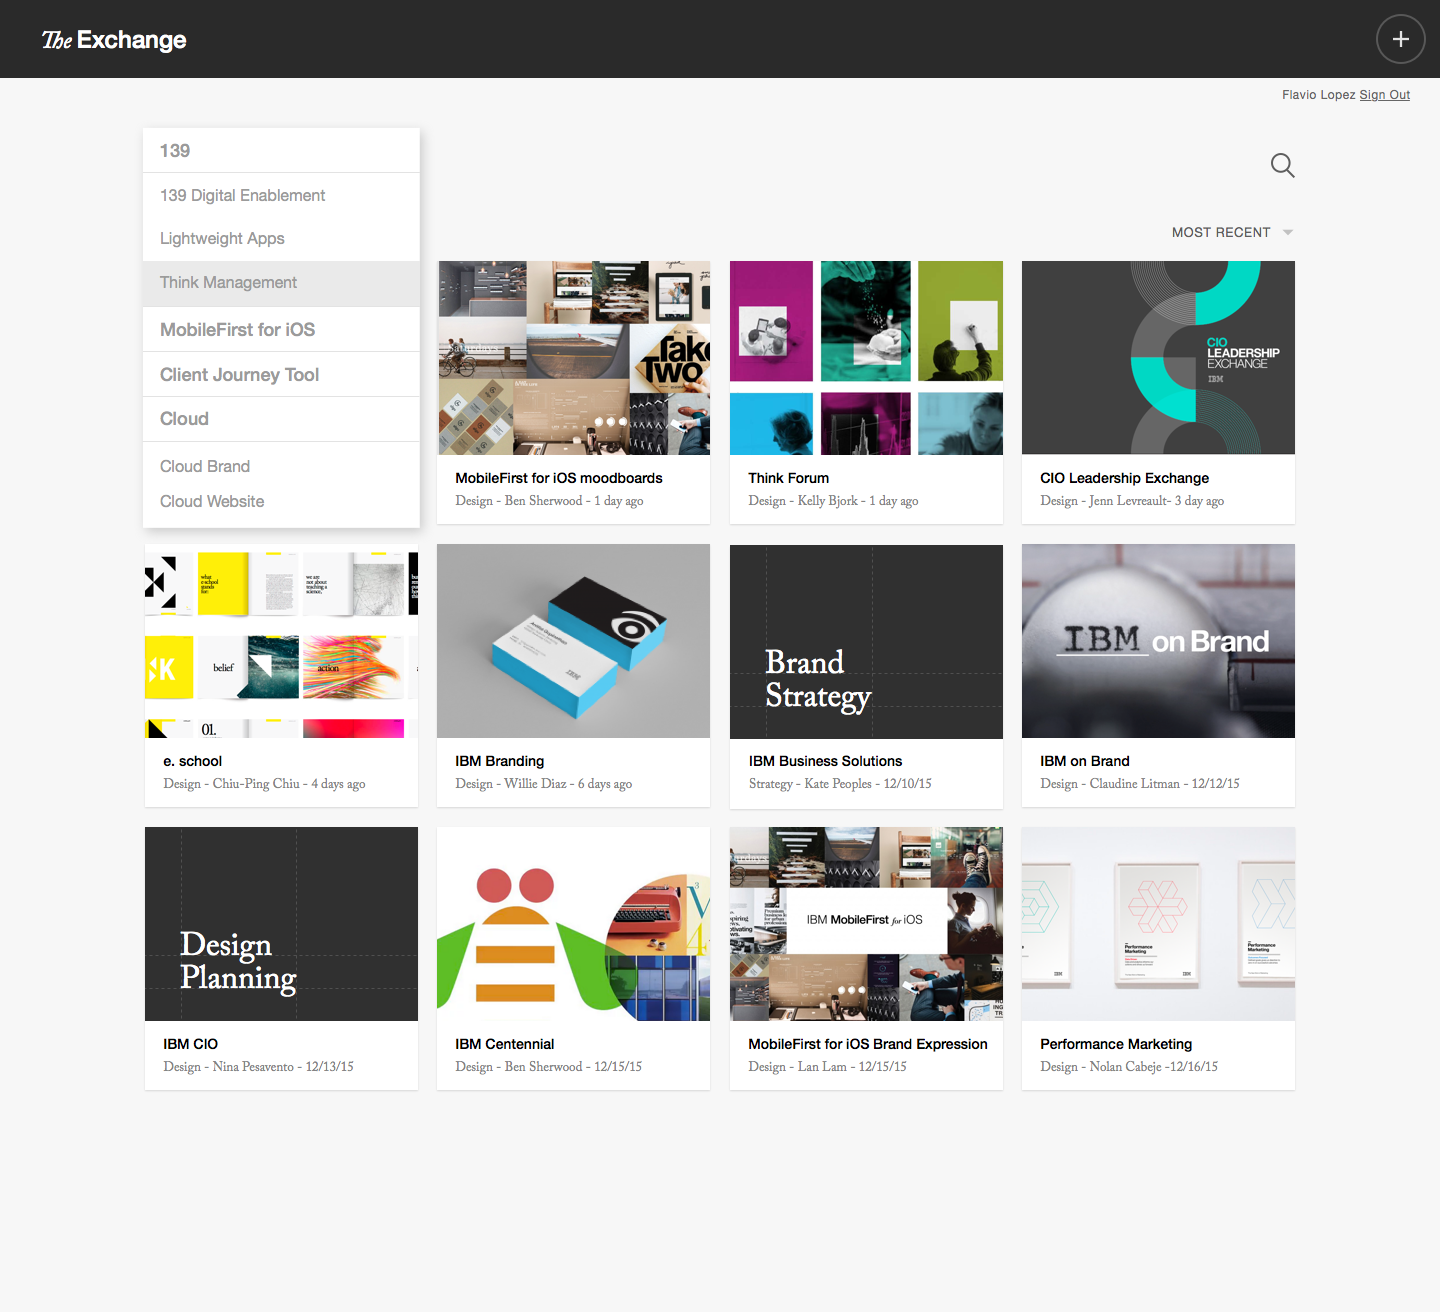Click 'CIO Leadership Exchange' card title

coord(1124,478)
